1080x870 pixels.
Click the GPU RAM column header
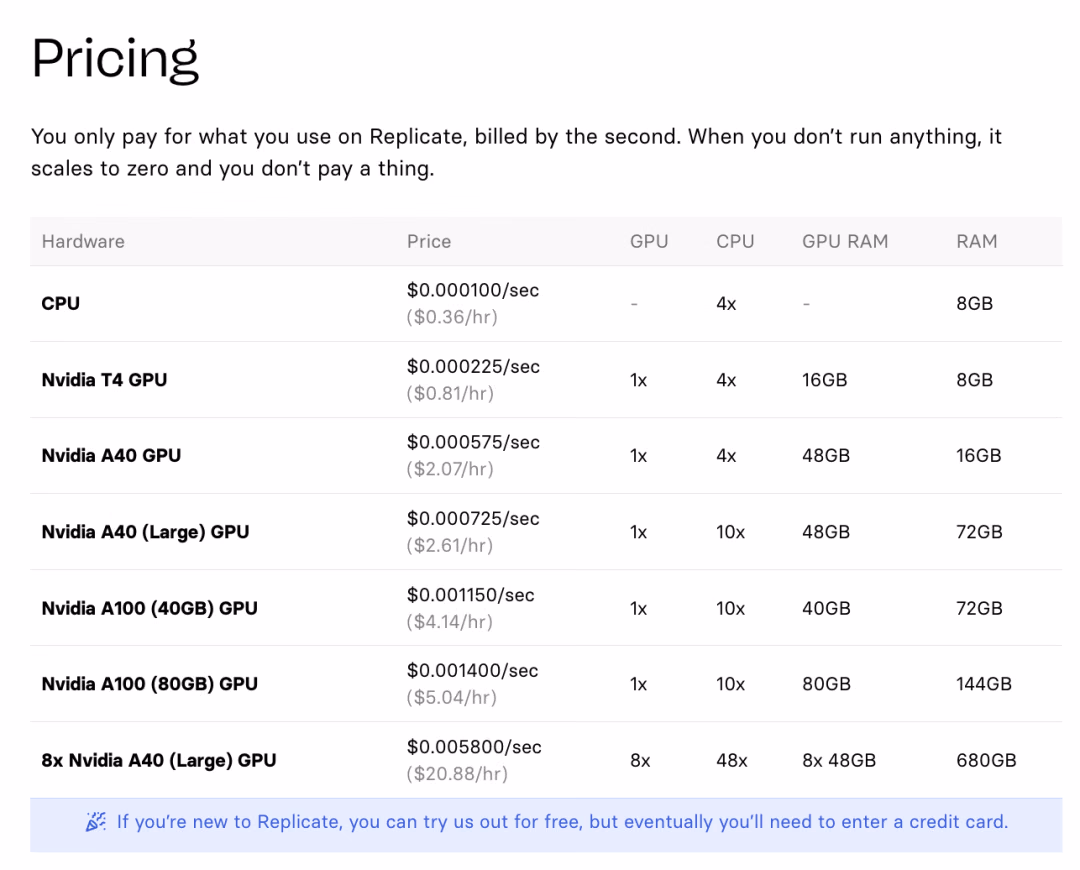[x=845, y=241]
